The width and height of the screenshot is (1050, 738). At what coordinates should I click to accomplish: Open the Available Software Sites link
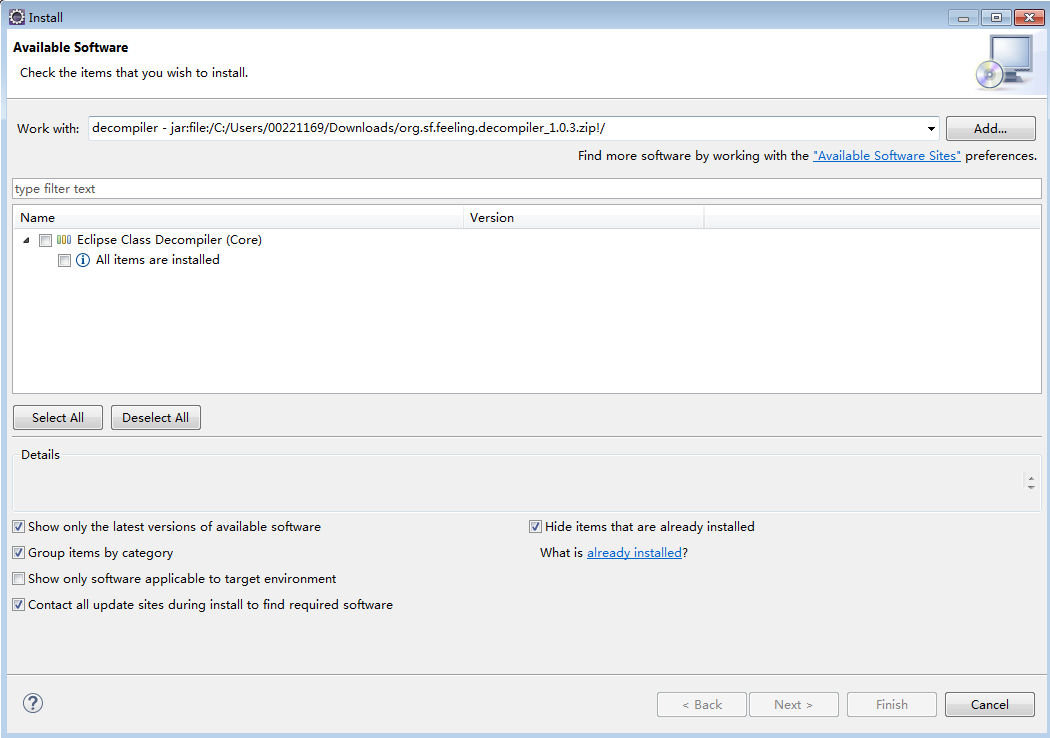[887, 155]
